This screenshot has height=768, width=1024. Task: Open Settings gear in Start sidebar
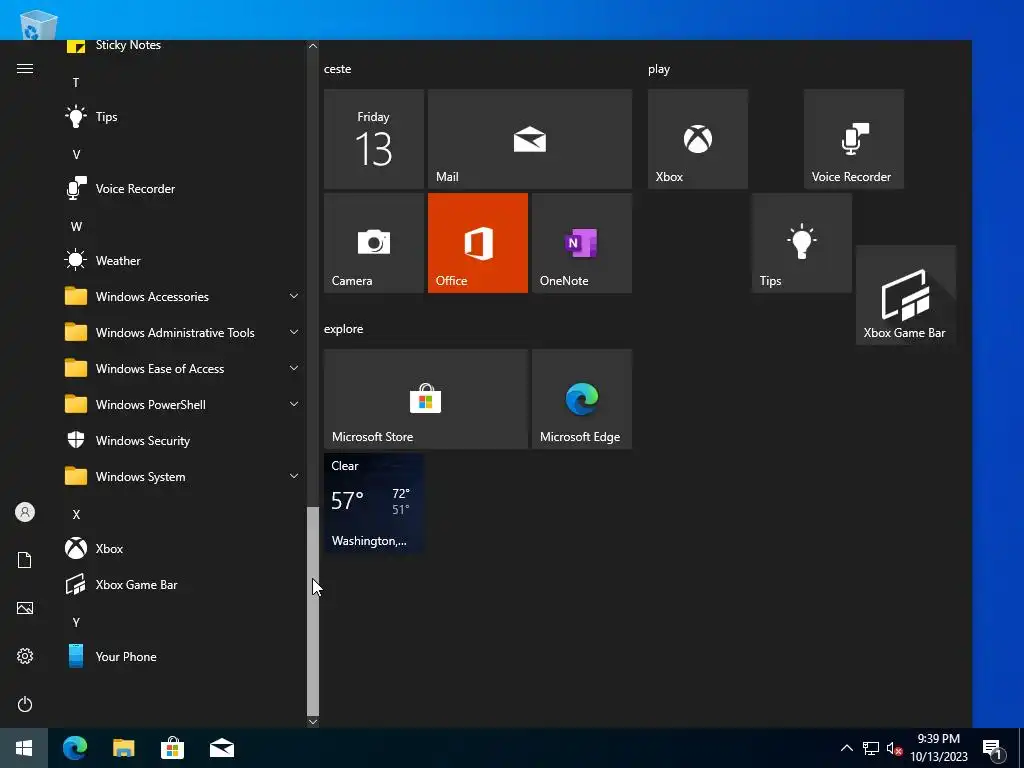pyautogui.click(x=25, y=656)
